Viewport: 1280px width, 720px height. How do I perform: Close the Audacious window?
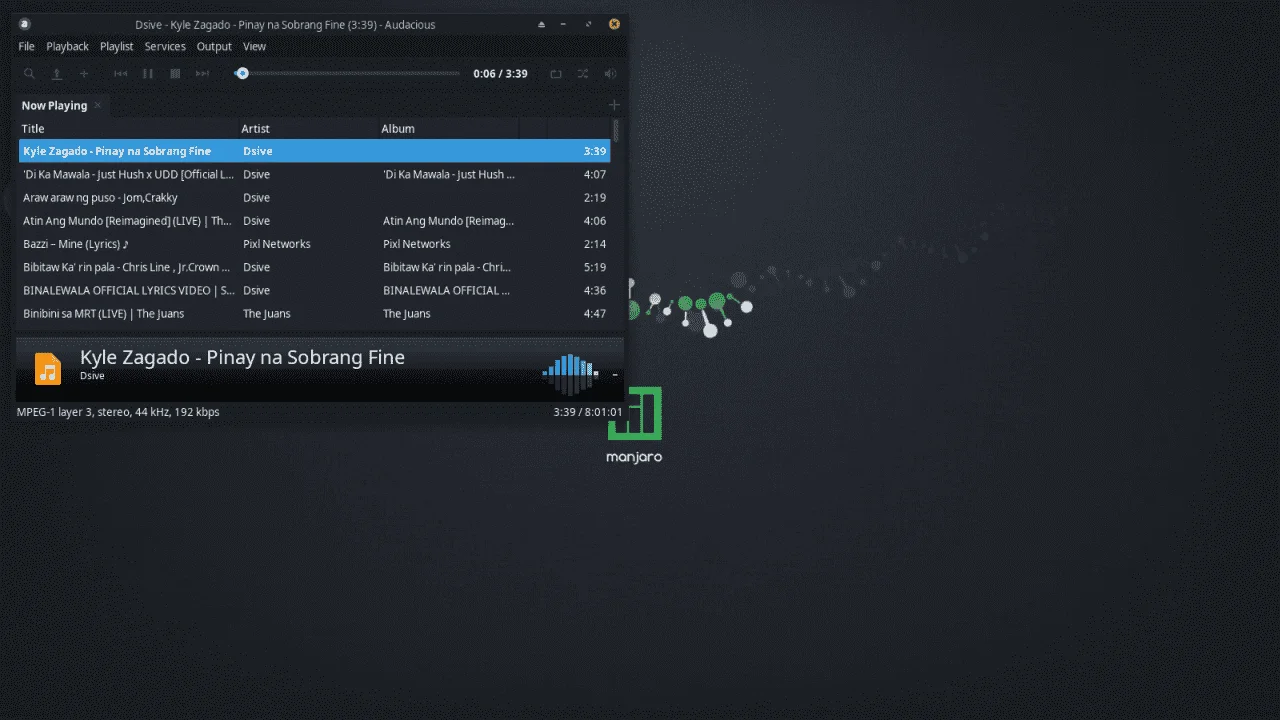614,24
